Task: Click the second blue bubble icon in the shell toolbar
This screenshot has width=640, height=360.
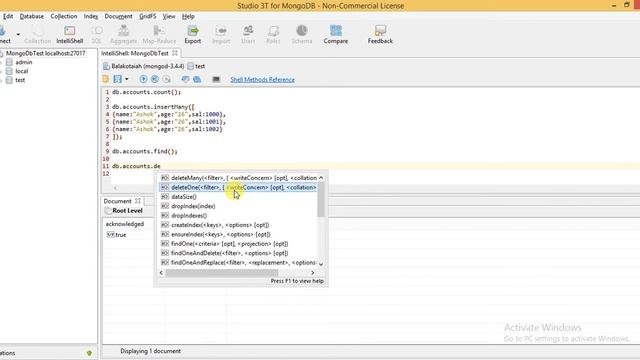Action: click(197, 79)
